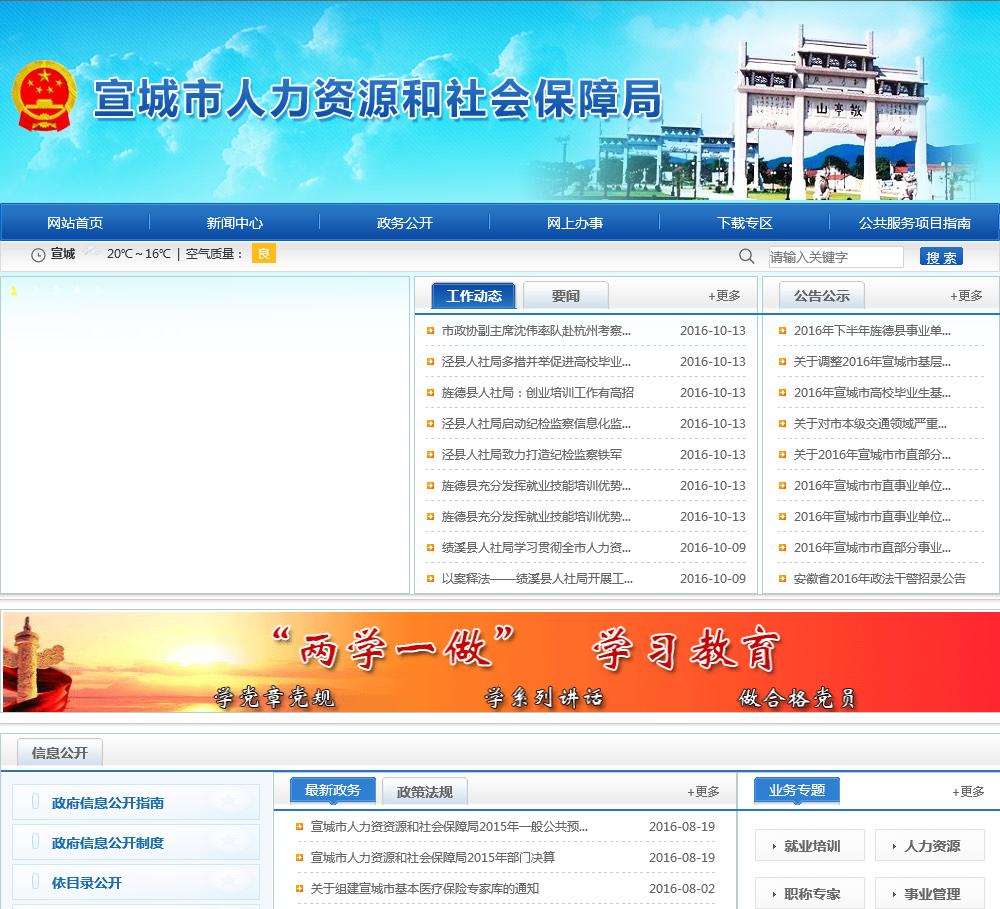The width and height of the screenshot is (1000, 909).
Task: Select the 信息公开 tab
Action: (x=59, y=753)
